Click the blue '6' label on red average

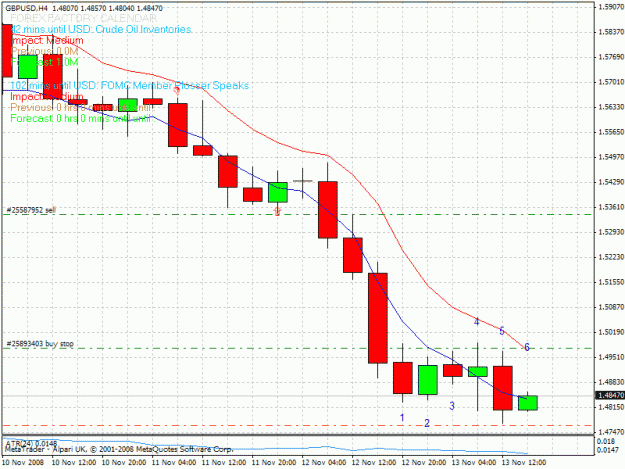(527, 347)
